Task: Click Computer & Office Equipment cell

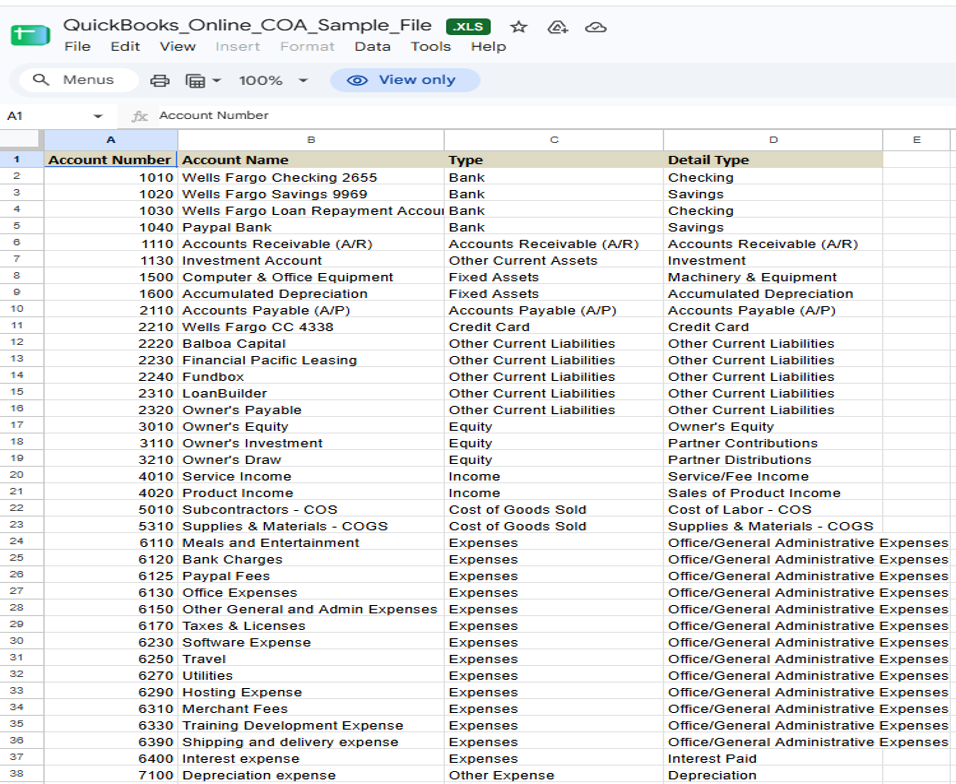Action: click(311, 277)
